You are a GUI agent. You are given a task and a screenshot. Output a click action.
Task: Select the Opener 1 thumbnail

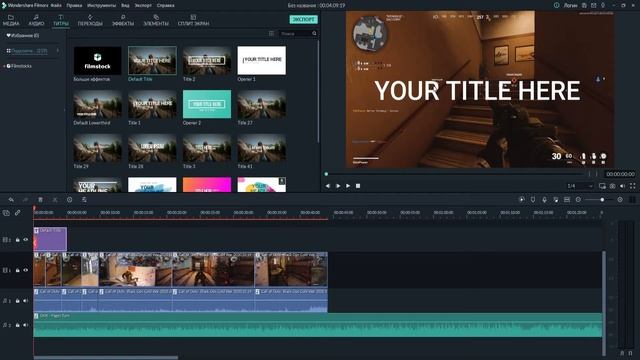coord(262,60)
